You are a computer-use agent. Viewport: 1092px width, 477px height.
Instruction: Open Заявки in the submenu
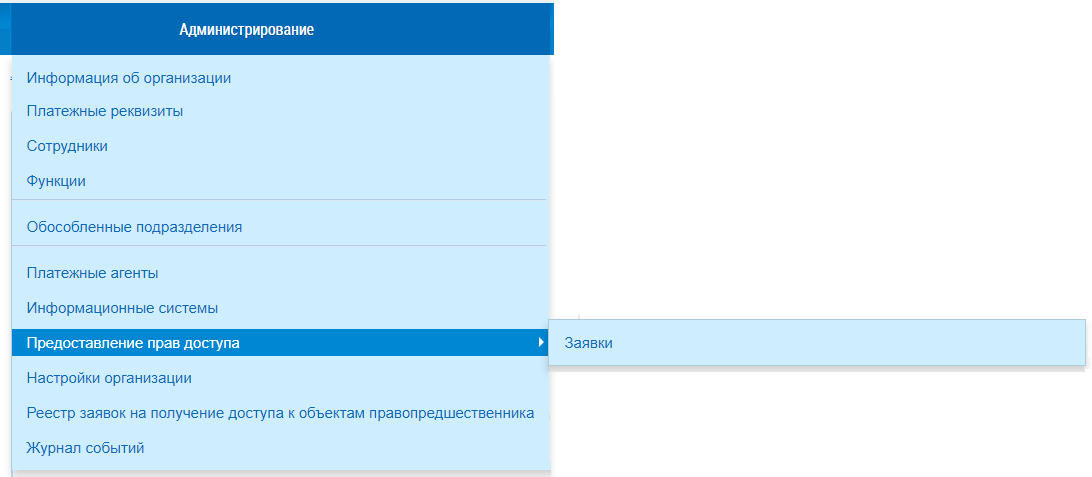pyautogui.click(x=817, y=343)
